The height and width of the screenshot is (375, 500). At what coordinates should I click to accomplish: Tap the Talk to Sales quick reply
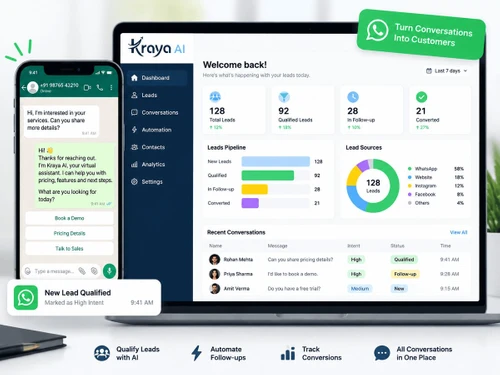point(69,249)
